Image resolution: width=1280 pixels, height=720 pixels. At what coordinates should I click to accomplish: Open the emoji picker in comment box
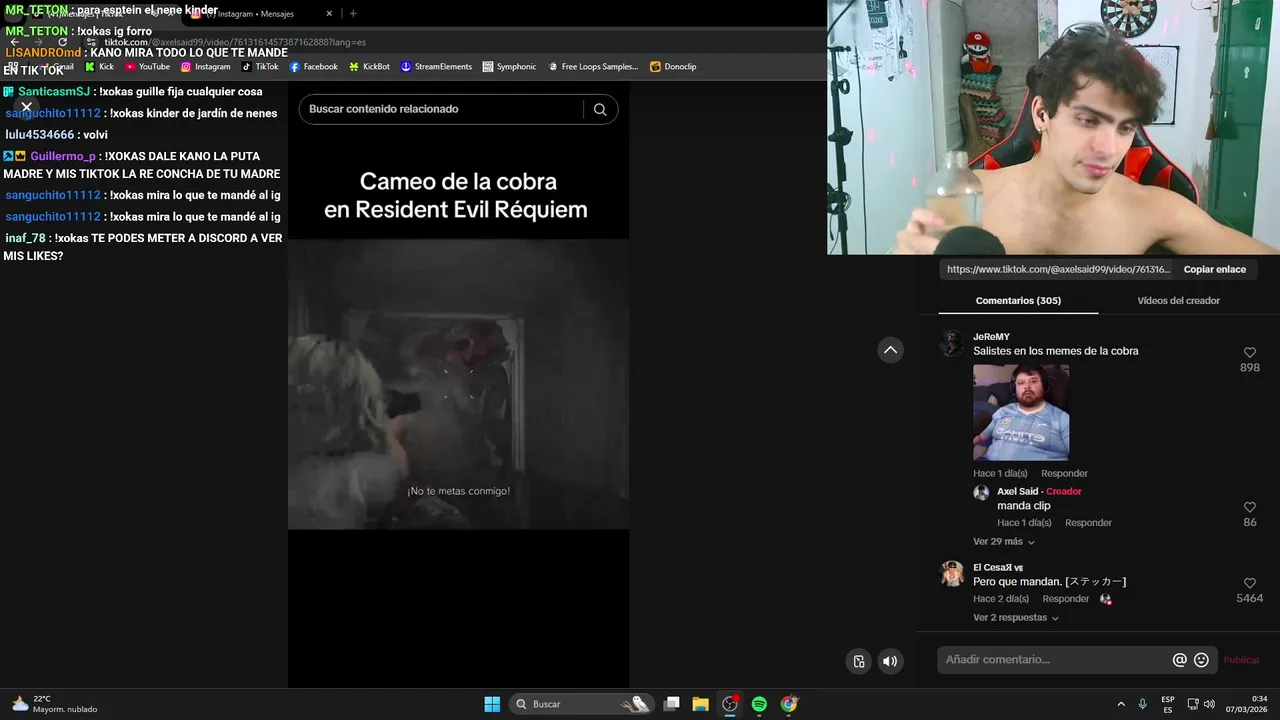pyautogui.click(x=1201, y=660)
